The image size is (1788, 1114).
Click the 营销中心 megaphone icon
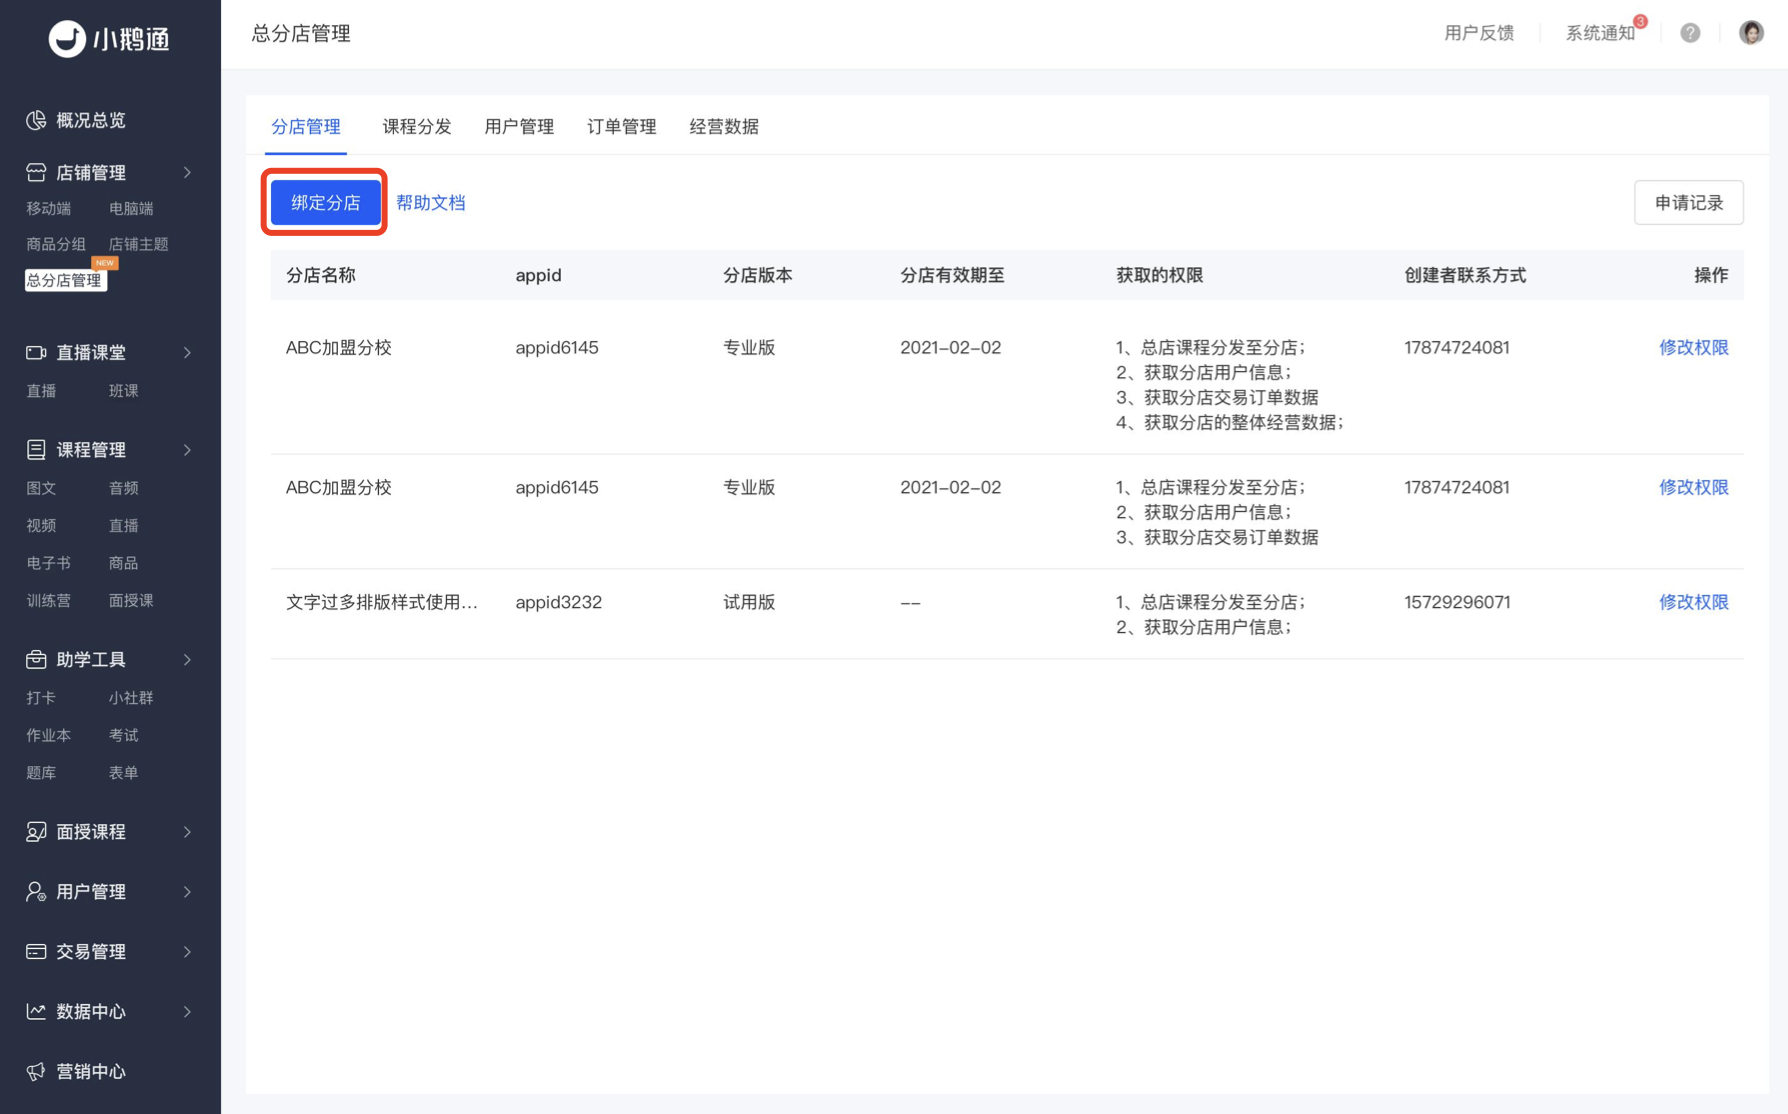click(x=36, y=1071)
